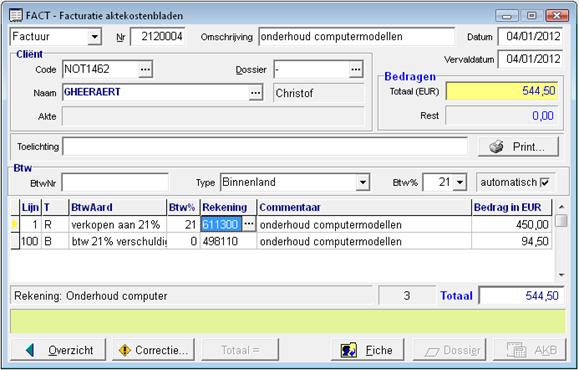
Task: Click the Commentaar cell on line 100
Action: point(364,241)
